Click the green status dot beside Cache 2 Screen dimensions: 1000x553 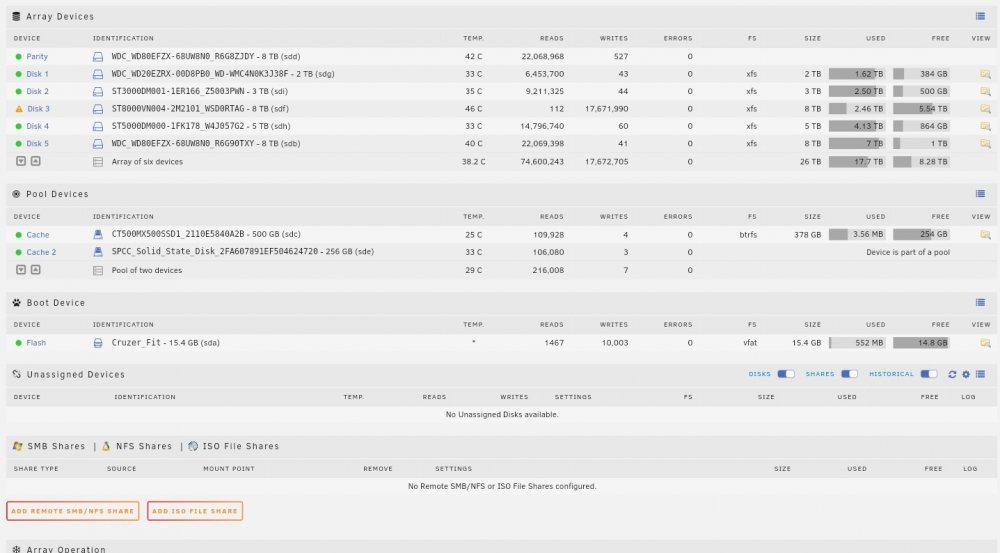(x=18, y=253)
